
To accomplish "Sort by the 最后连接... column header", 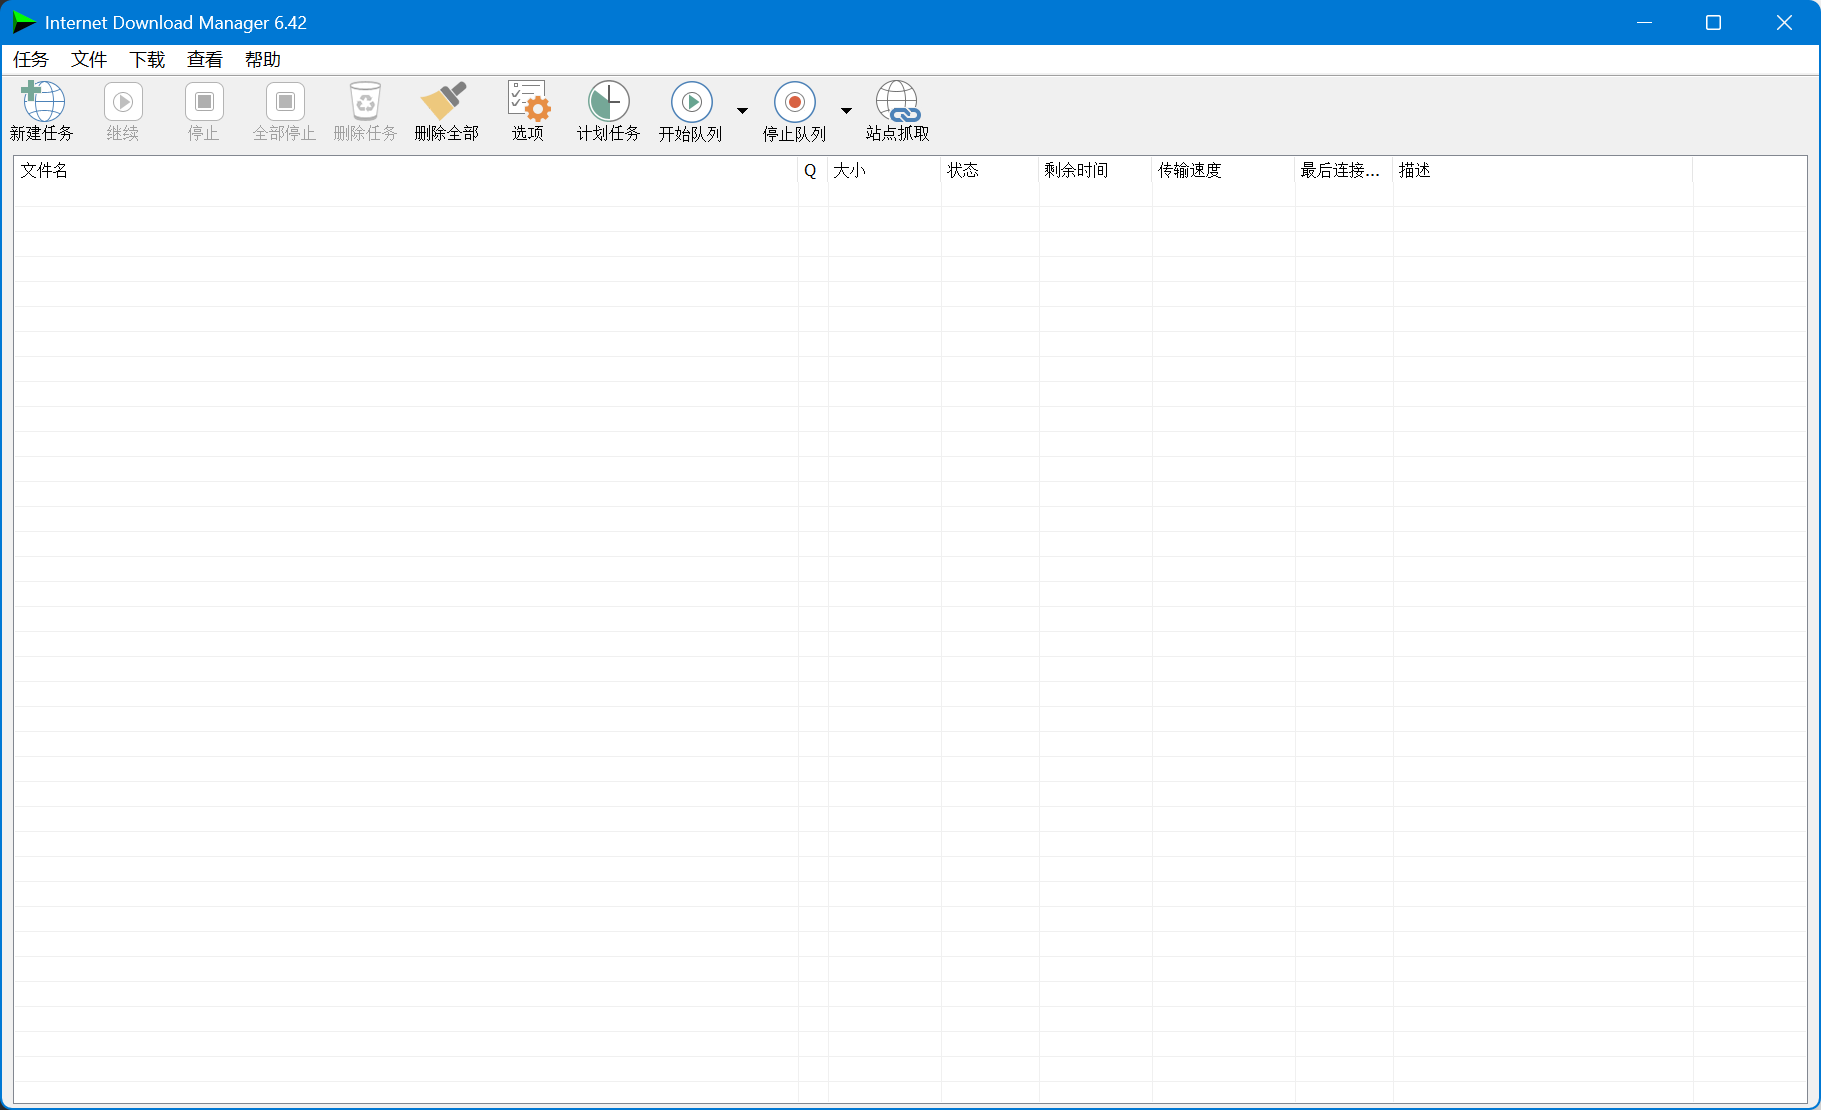I will click(x=1344, y=171).
